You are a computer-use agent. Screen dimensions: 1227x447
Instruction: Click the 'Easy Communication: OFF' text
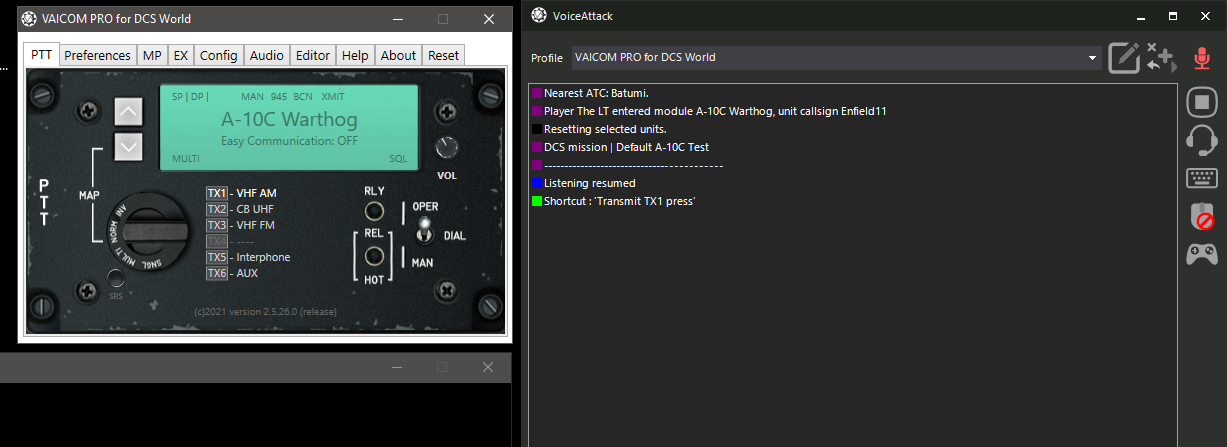click(x=289, y=141)
